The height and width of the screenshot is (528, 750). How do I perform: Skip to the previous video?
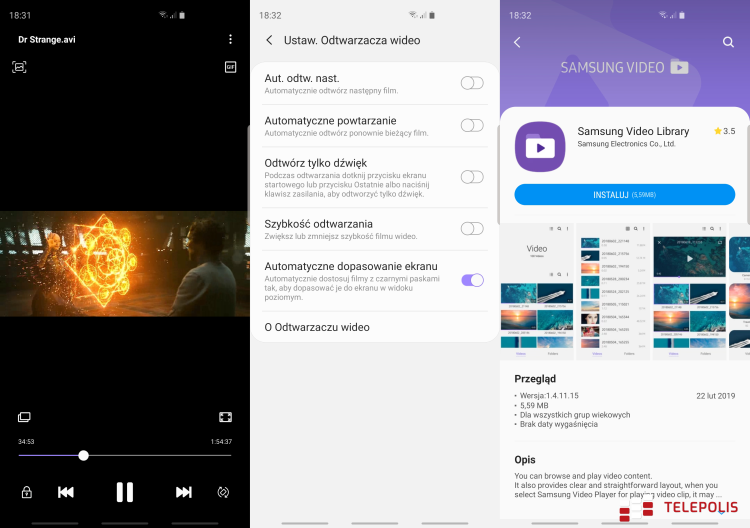[66, 492]
